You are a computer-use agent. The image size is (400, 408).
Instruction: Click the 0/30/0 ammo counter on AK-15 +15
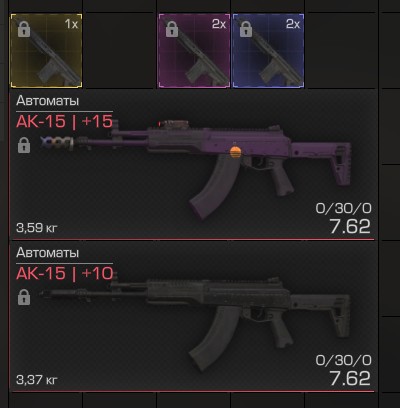(343, 208)
